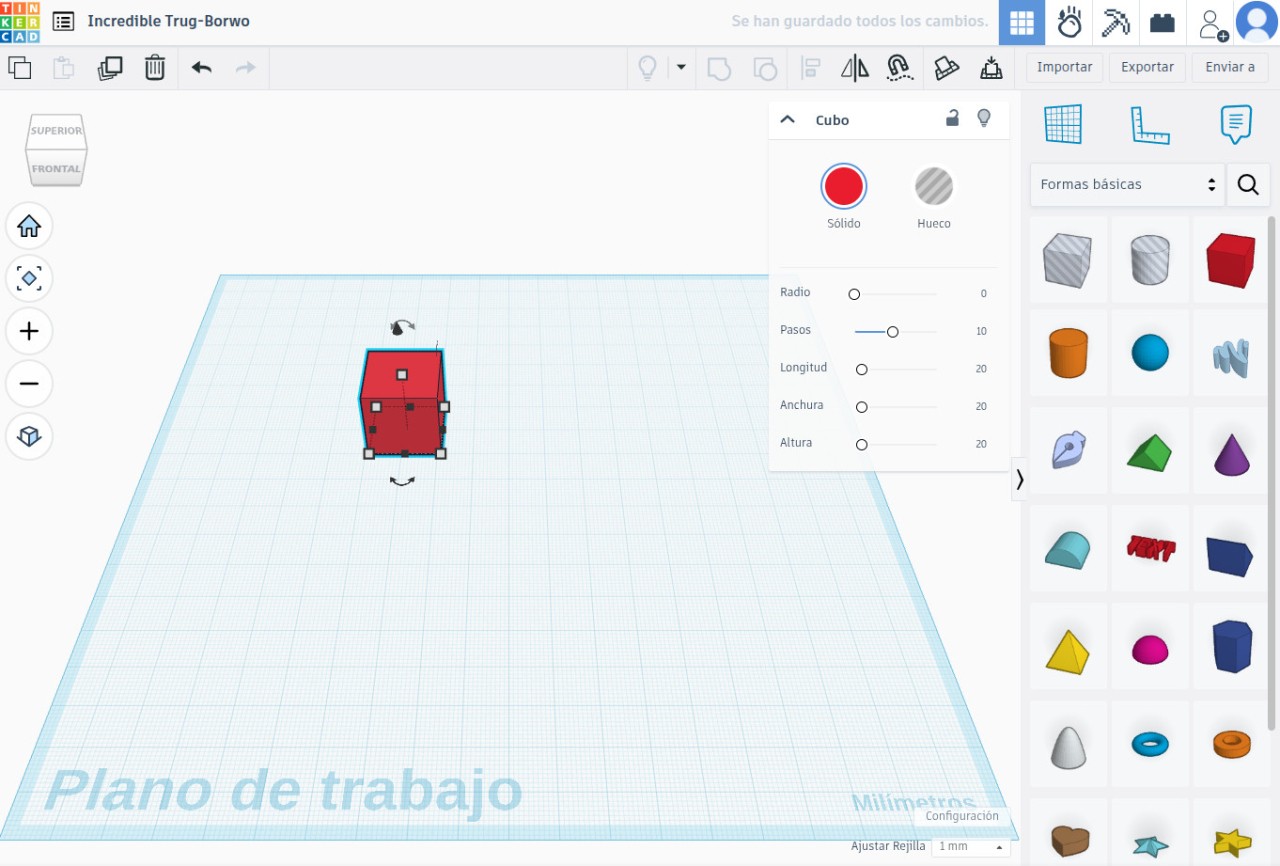The height and width of the screenshot is (866, 1280).
Task: Open the Bricks view tab
Action: [1162, 23]
